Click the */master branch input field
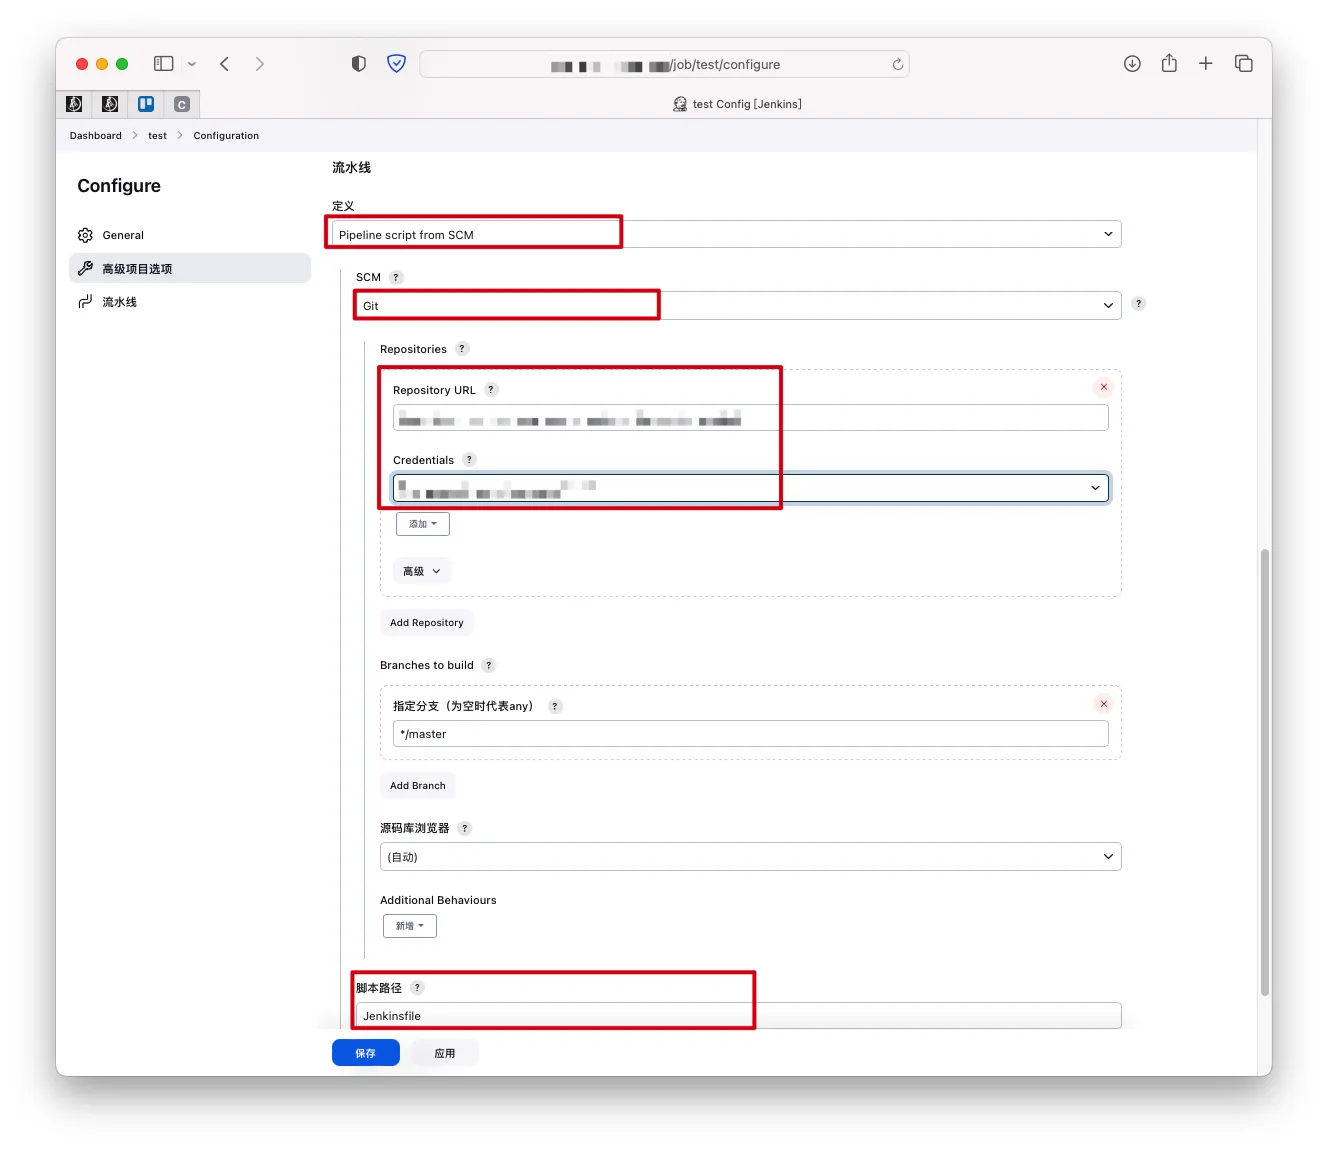Screen dimensions: 1328x1150 tap(751, 734)
